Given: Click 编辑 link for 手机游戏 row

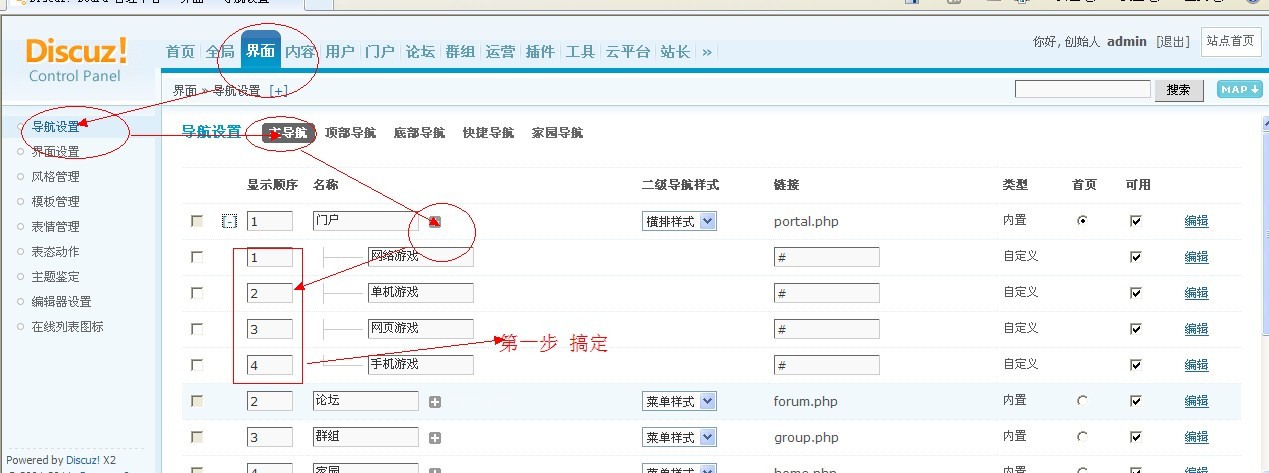Looking at the screenshot, I should tap(1196, 366).
